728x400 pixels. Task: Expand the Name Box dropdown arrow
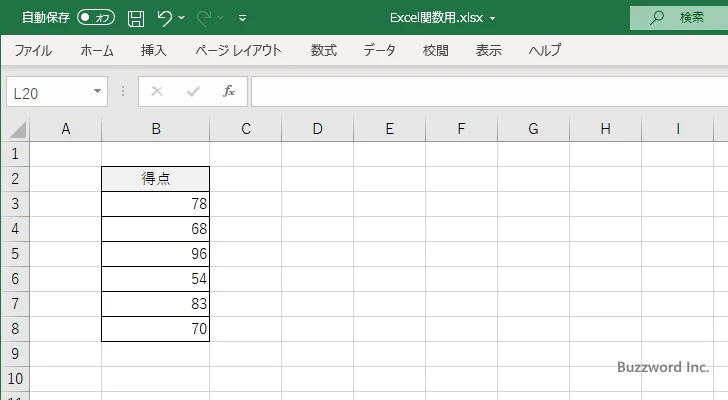click(98, 91)
